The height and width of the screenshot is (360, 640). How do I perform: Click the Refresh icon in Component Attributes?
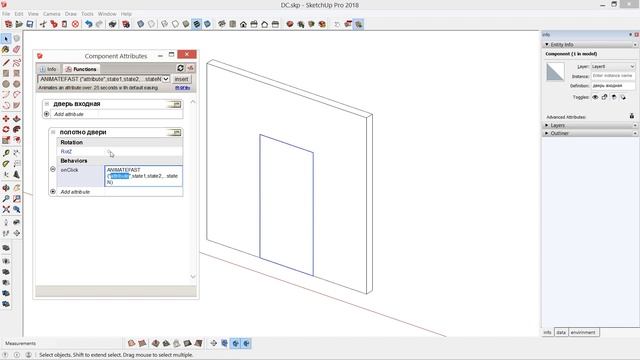tap(180, 68)
